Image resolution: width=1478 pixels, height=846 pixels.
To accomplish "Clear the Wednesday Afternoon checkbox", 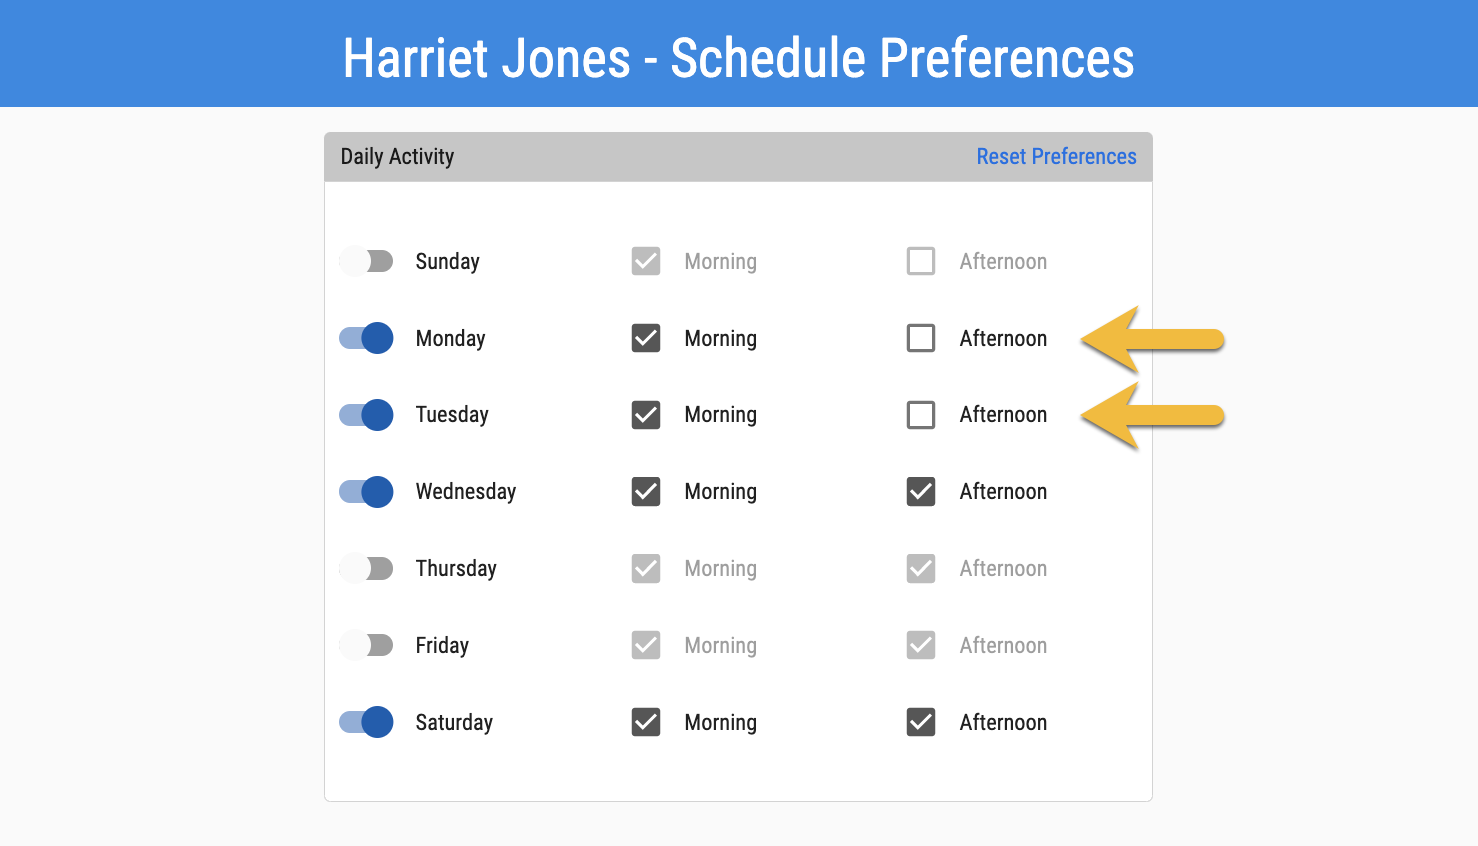I will [x=921, y=491].
